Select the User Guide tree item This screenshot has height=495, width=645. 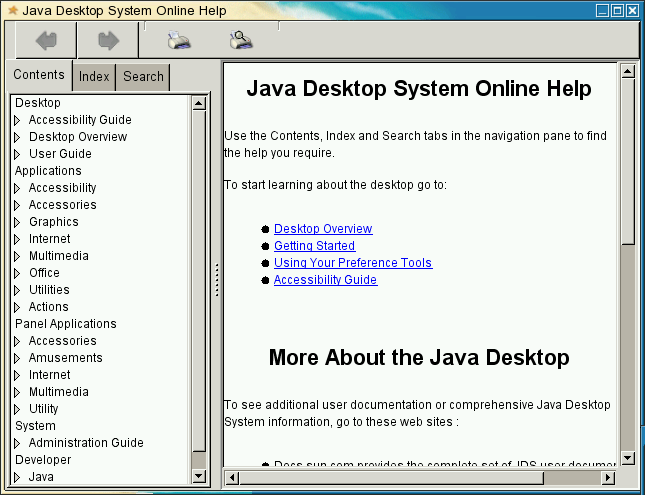point(60,154)
